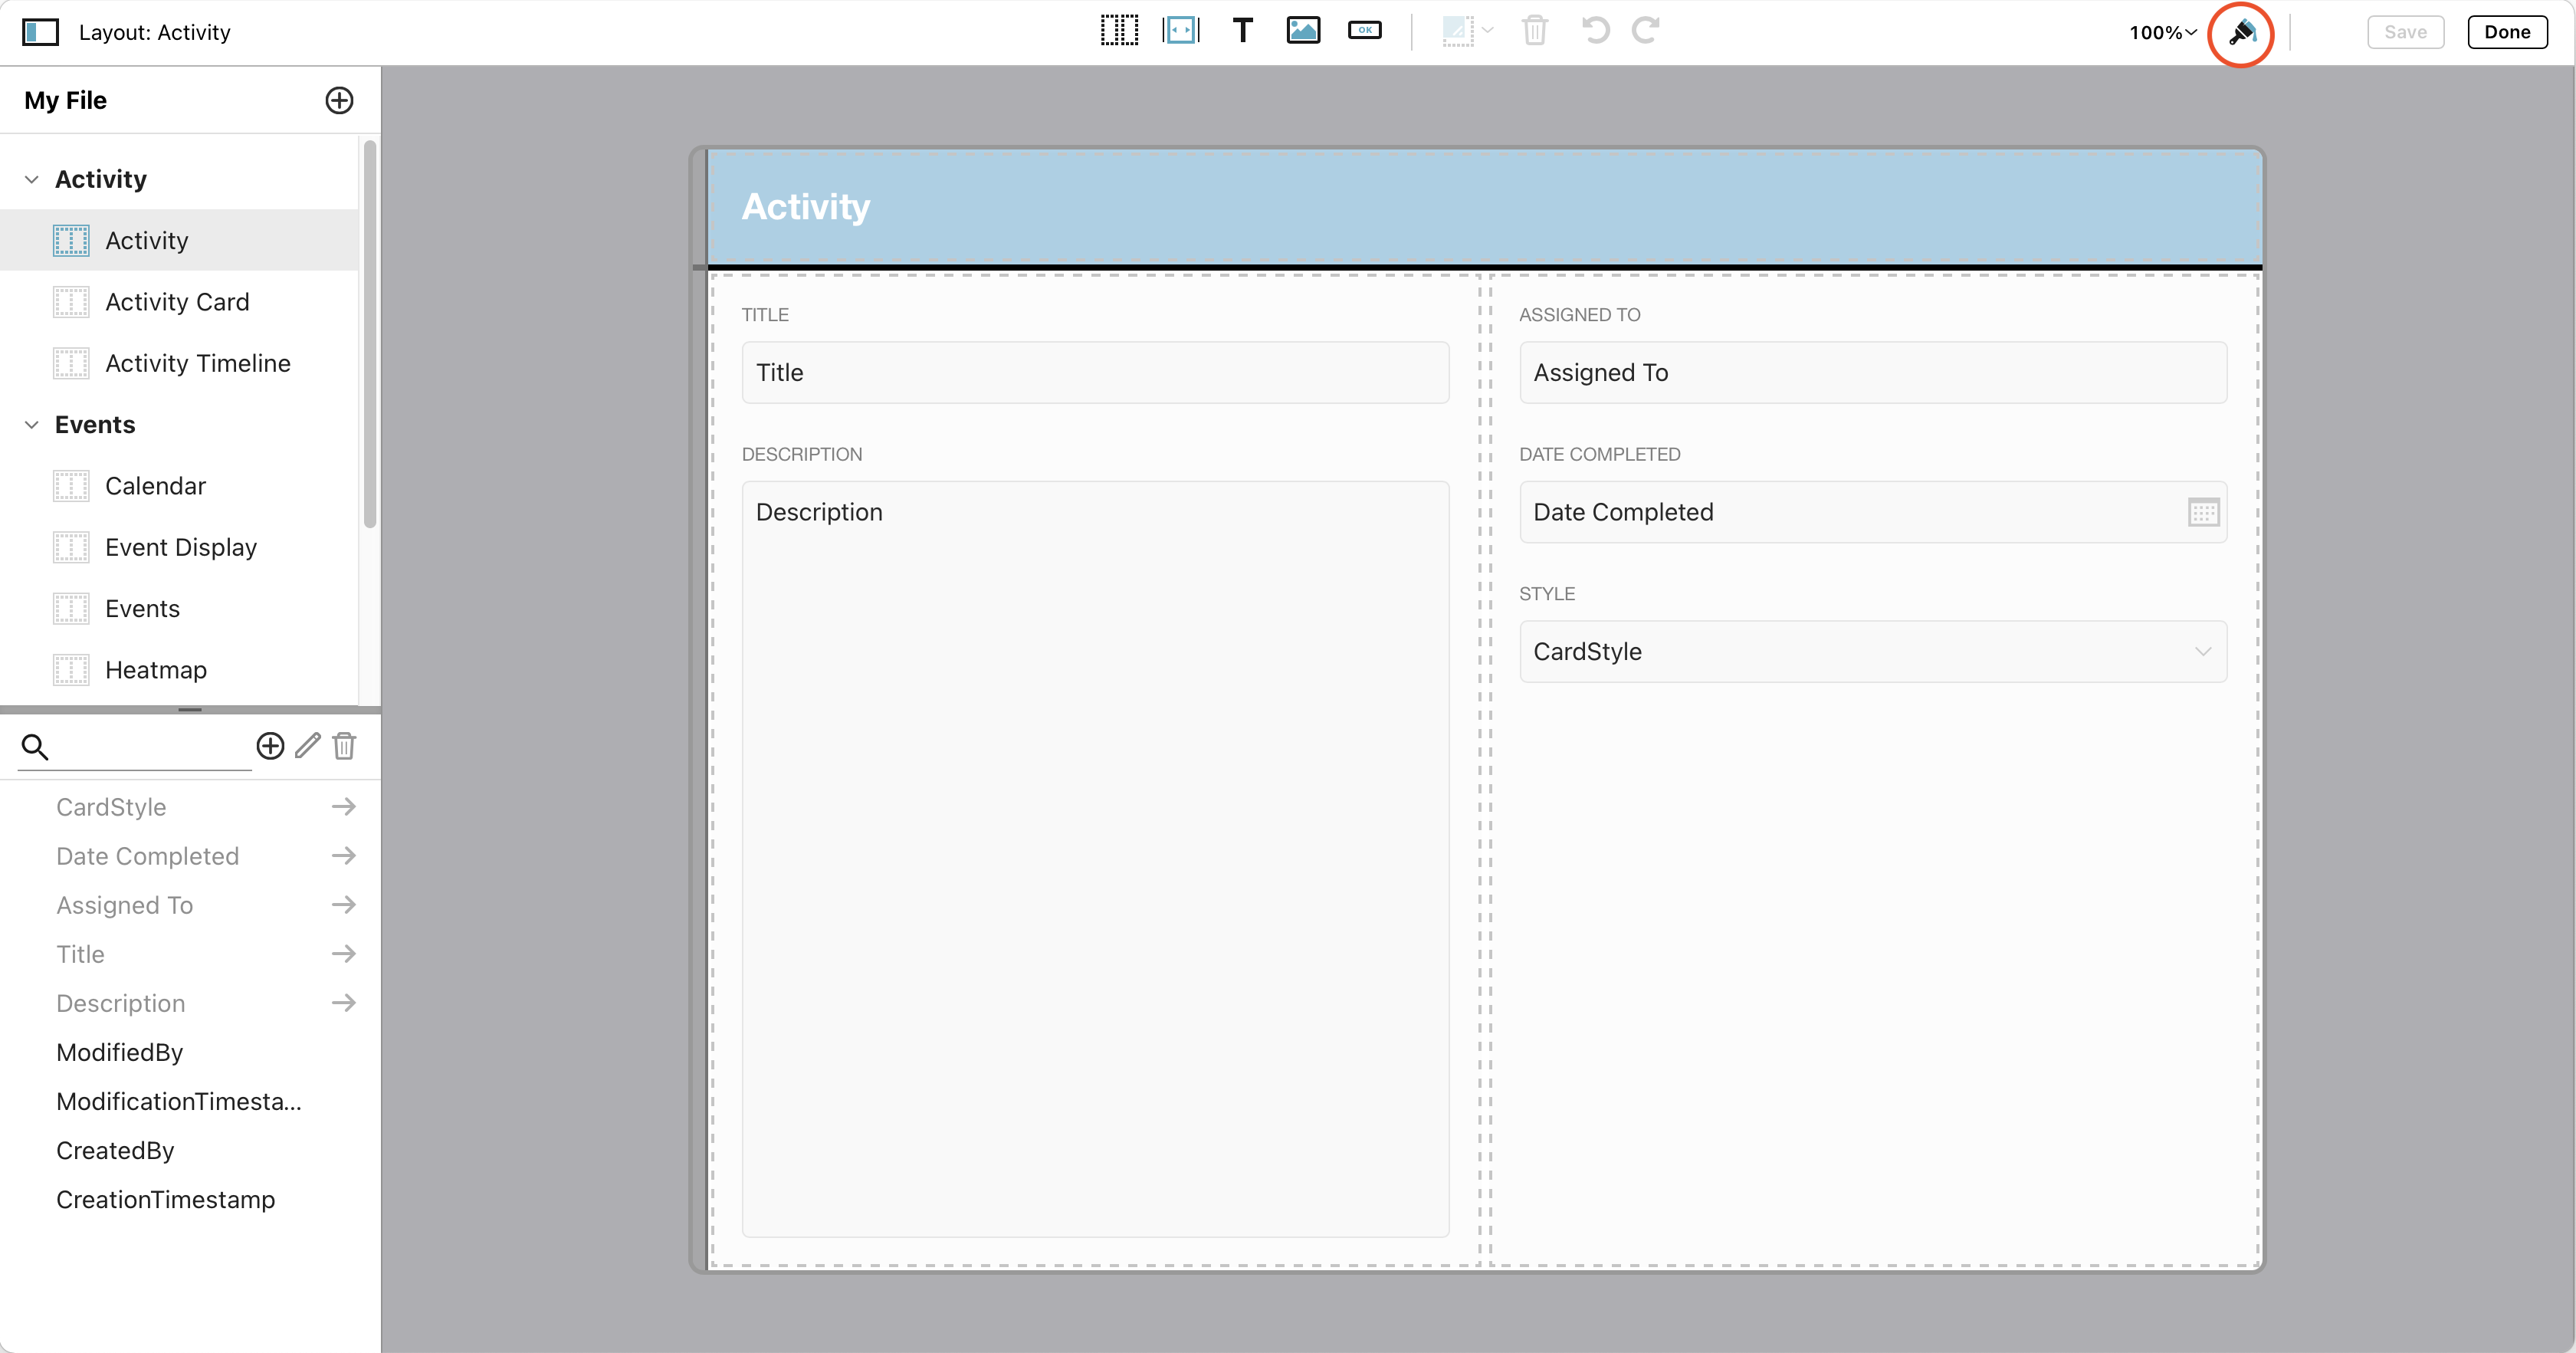Click the disabled Save button

click(2405, 31)
